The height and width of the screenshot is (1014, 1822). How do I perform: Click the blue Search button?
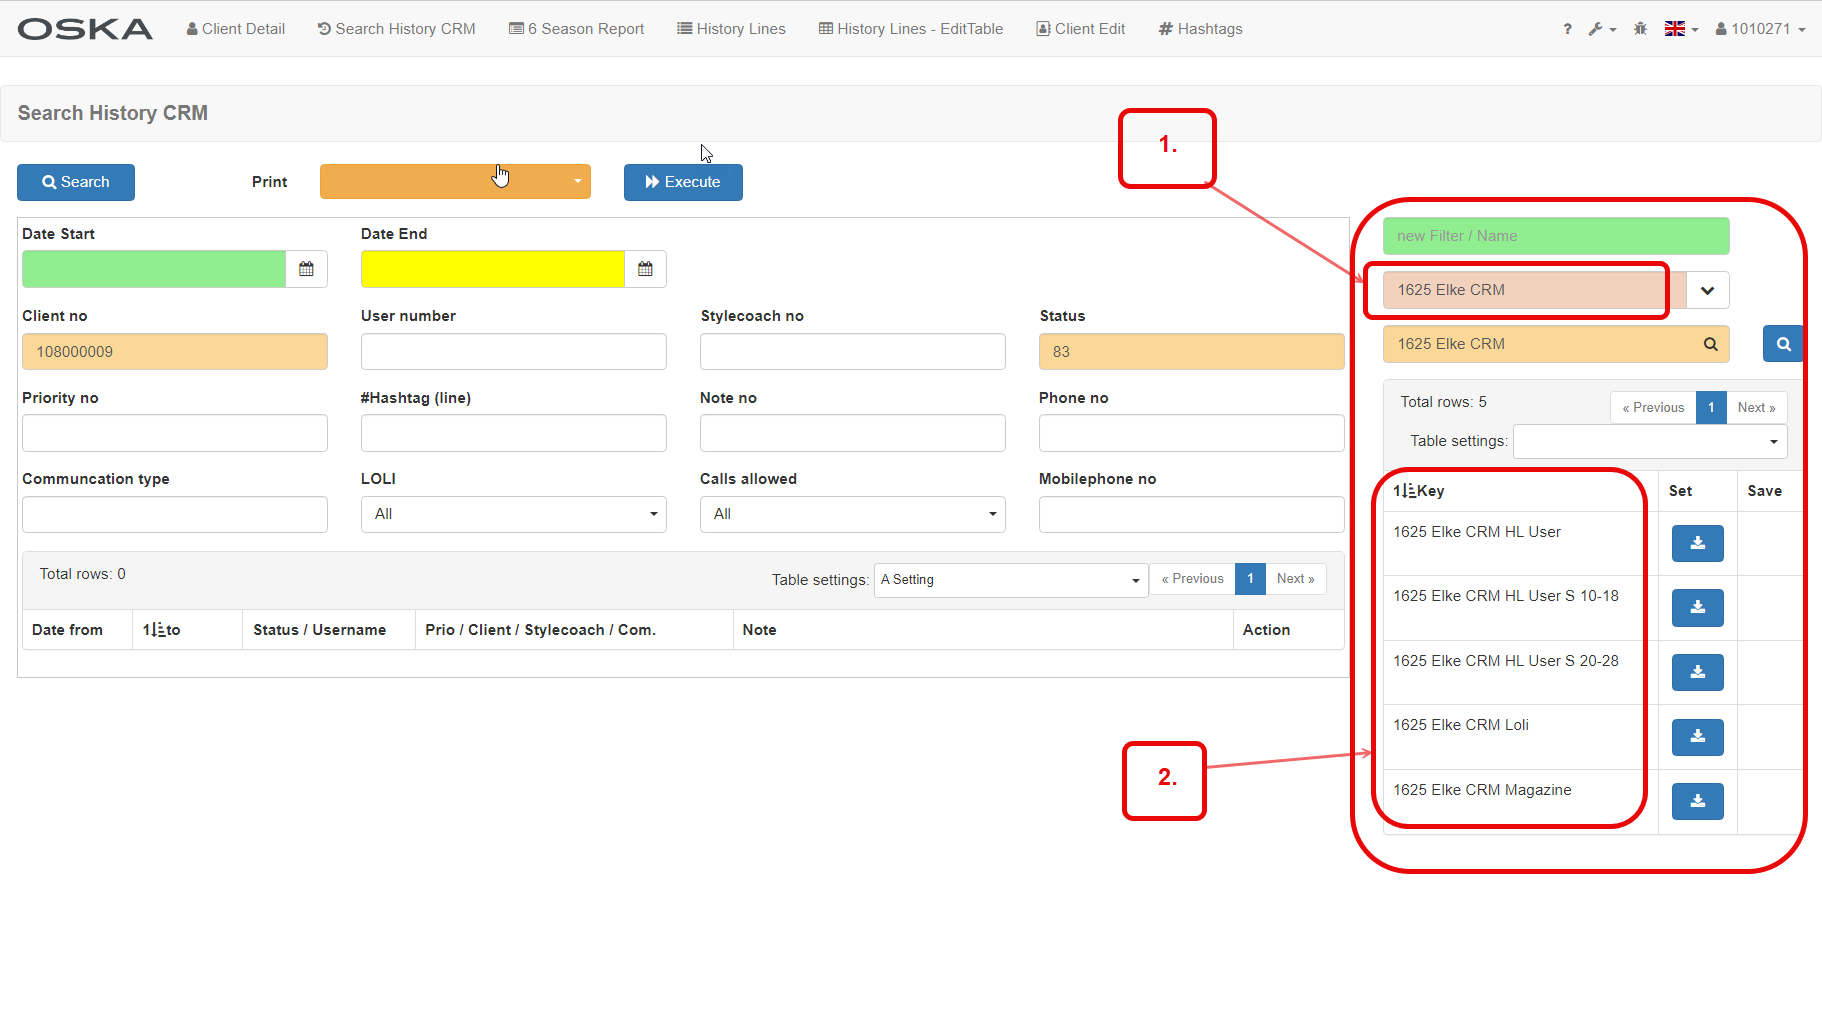click(76, 182)
